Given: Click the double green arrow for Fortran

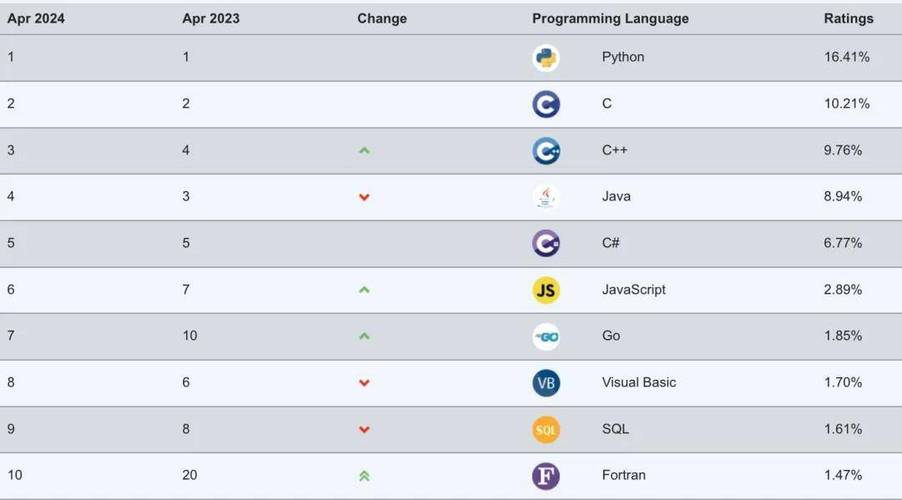Looking at the screenshot, I should point(364,476).
